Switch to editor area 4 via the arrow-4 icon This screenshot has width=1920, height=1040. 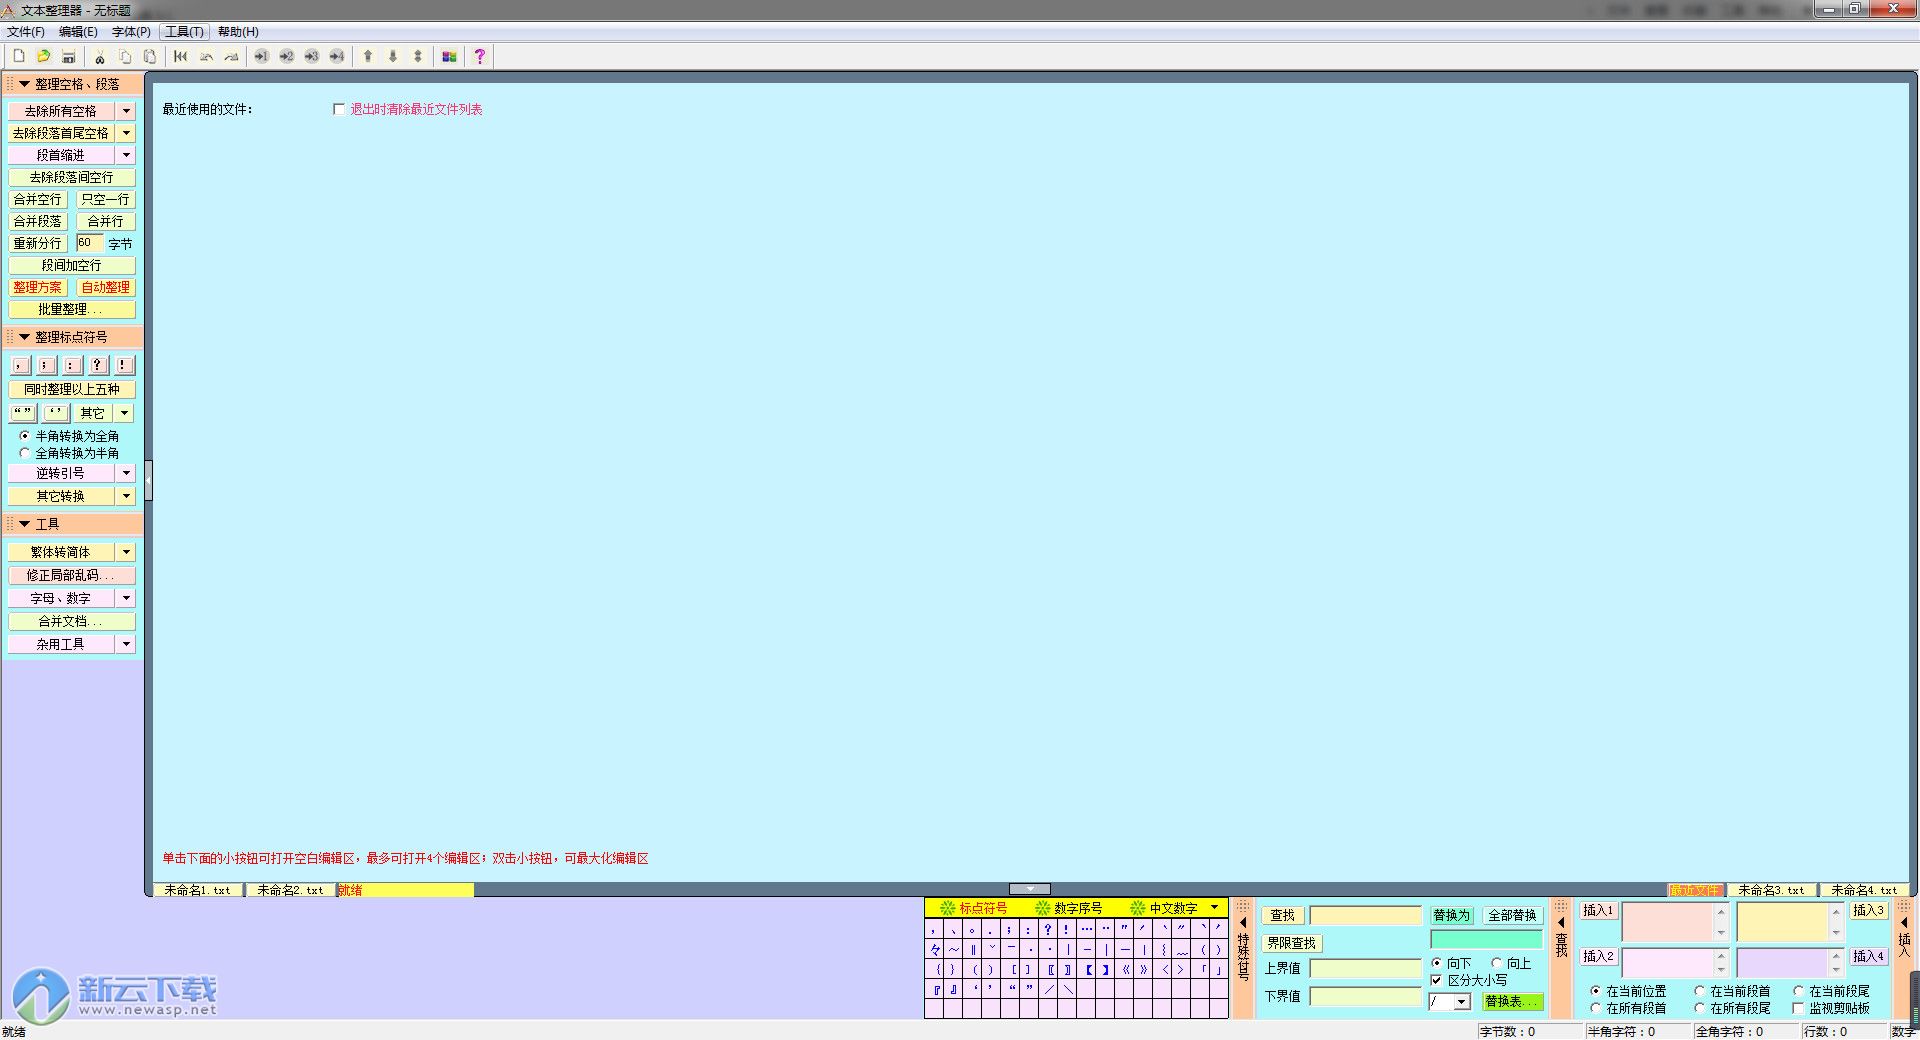[337, 56]
